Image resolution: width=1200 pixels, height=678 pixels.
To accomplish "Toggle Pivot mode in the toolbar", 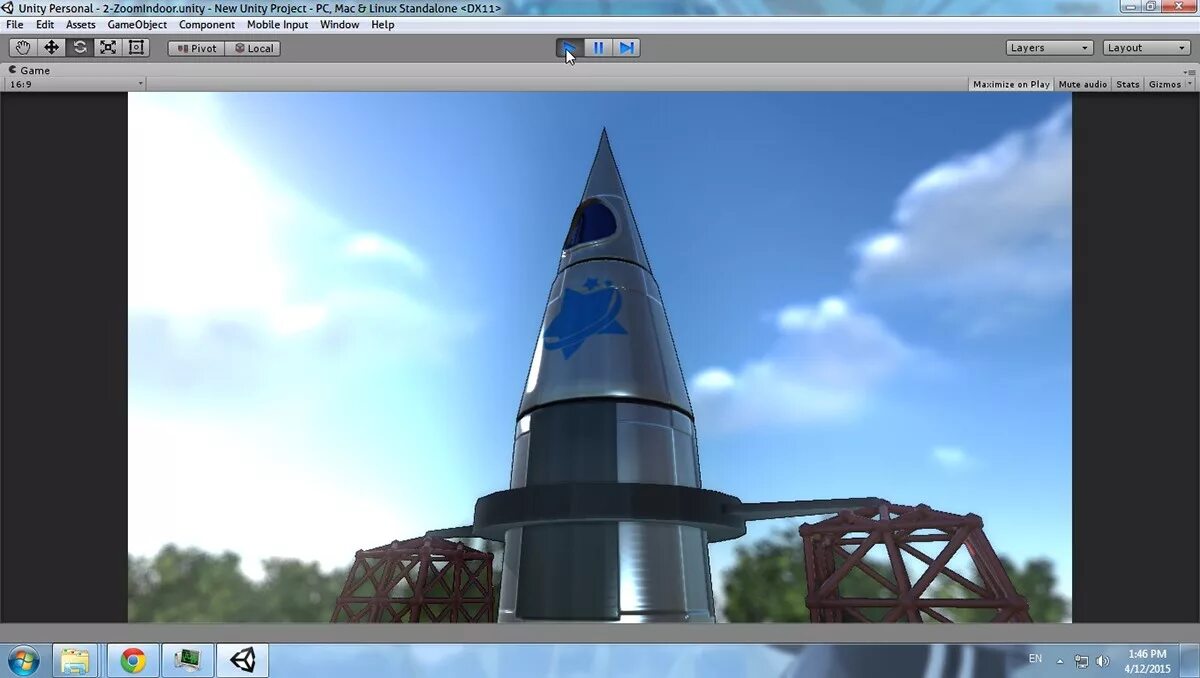I will [195, 47].
